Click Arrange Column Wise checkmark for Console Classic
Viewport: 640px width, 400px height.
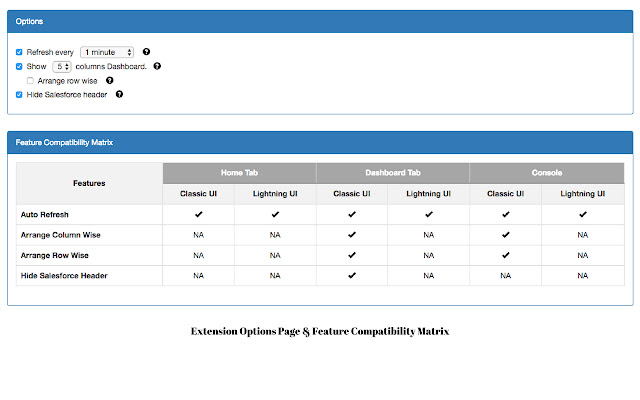point(505,235)
